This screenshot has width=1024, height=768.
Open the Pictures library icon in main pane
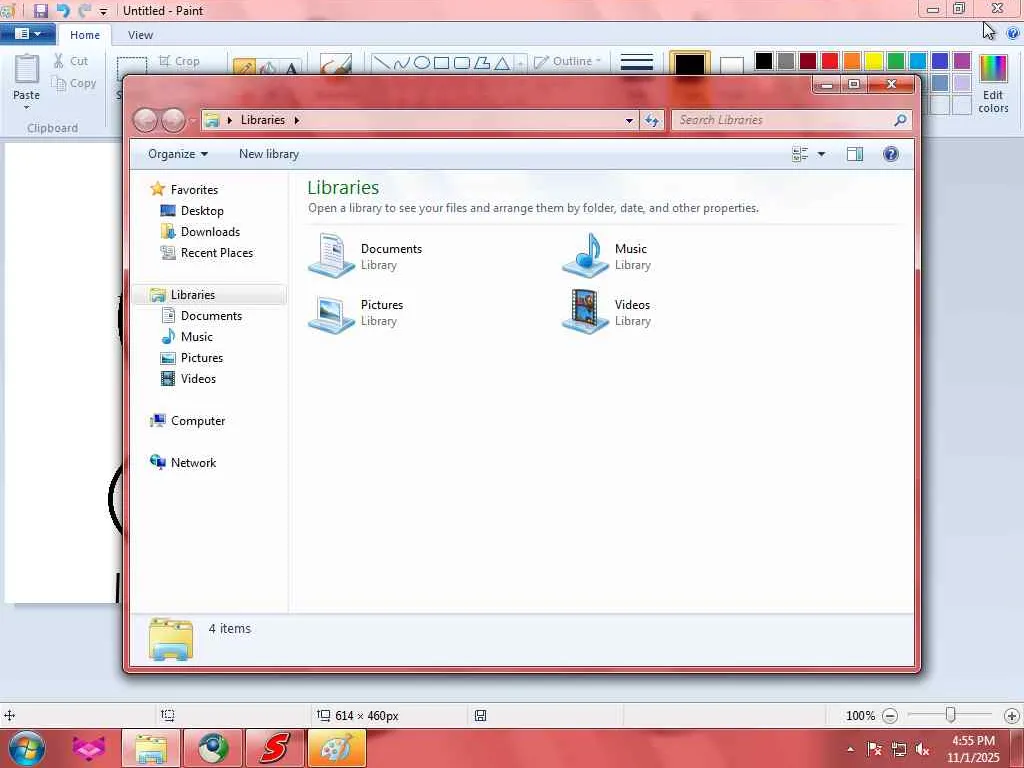[x=331, y=312]
